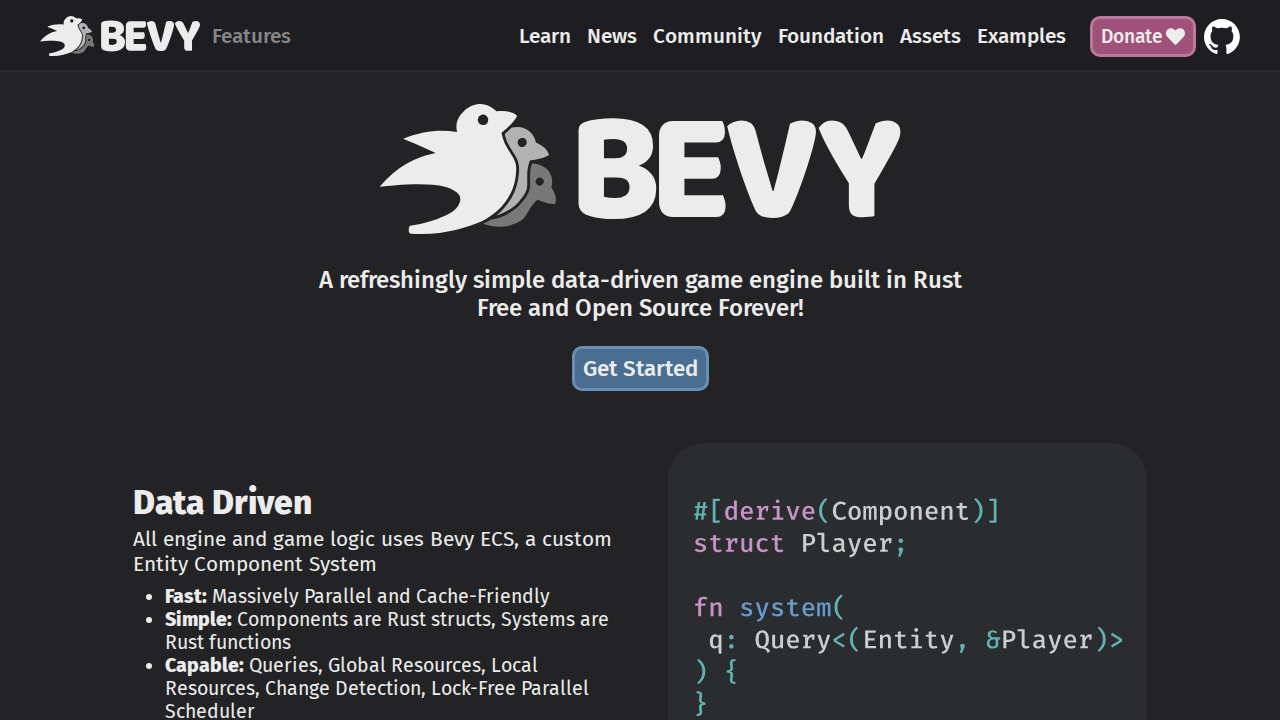
Task: Open the Community navigation link
Action: (707, 36)
